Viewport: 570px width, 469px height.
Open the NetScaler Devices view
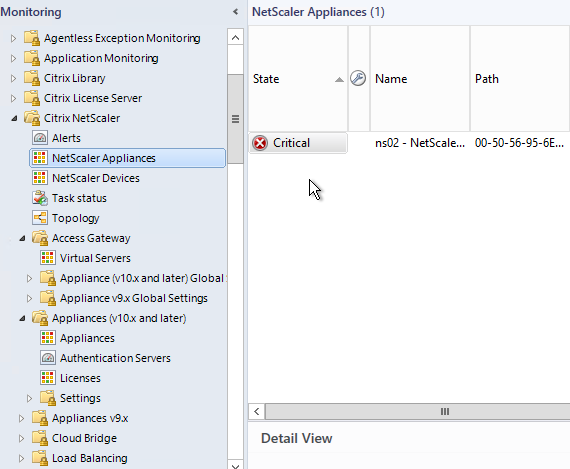click(x=96, y=178)
